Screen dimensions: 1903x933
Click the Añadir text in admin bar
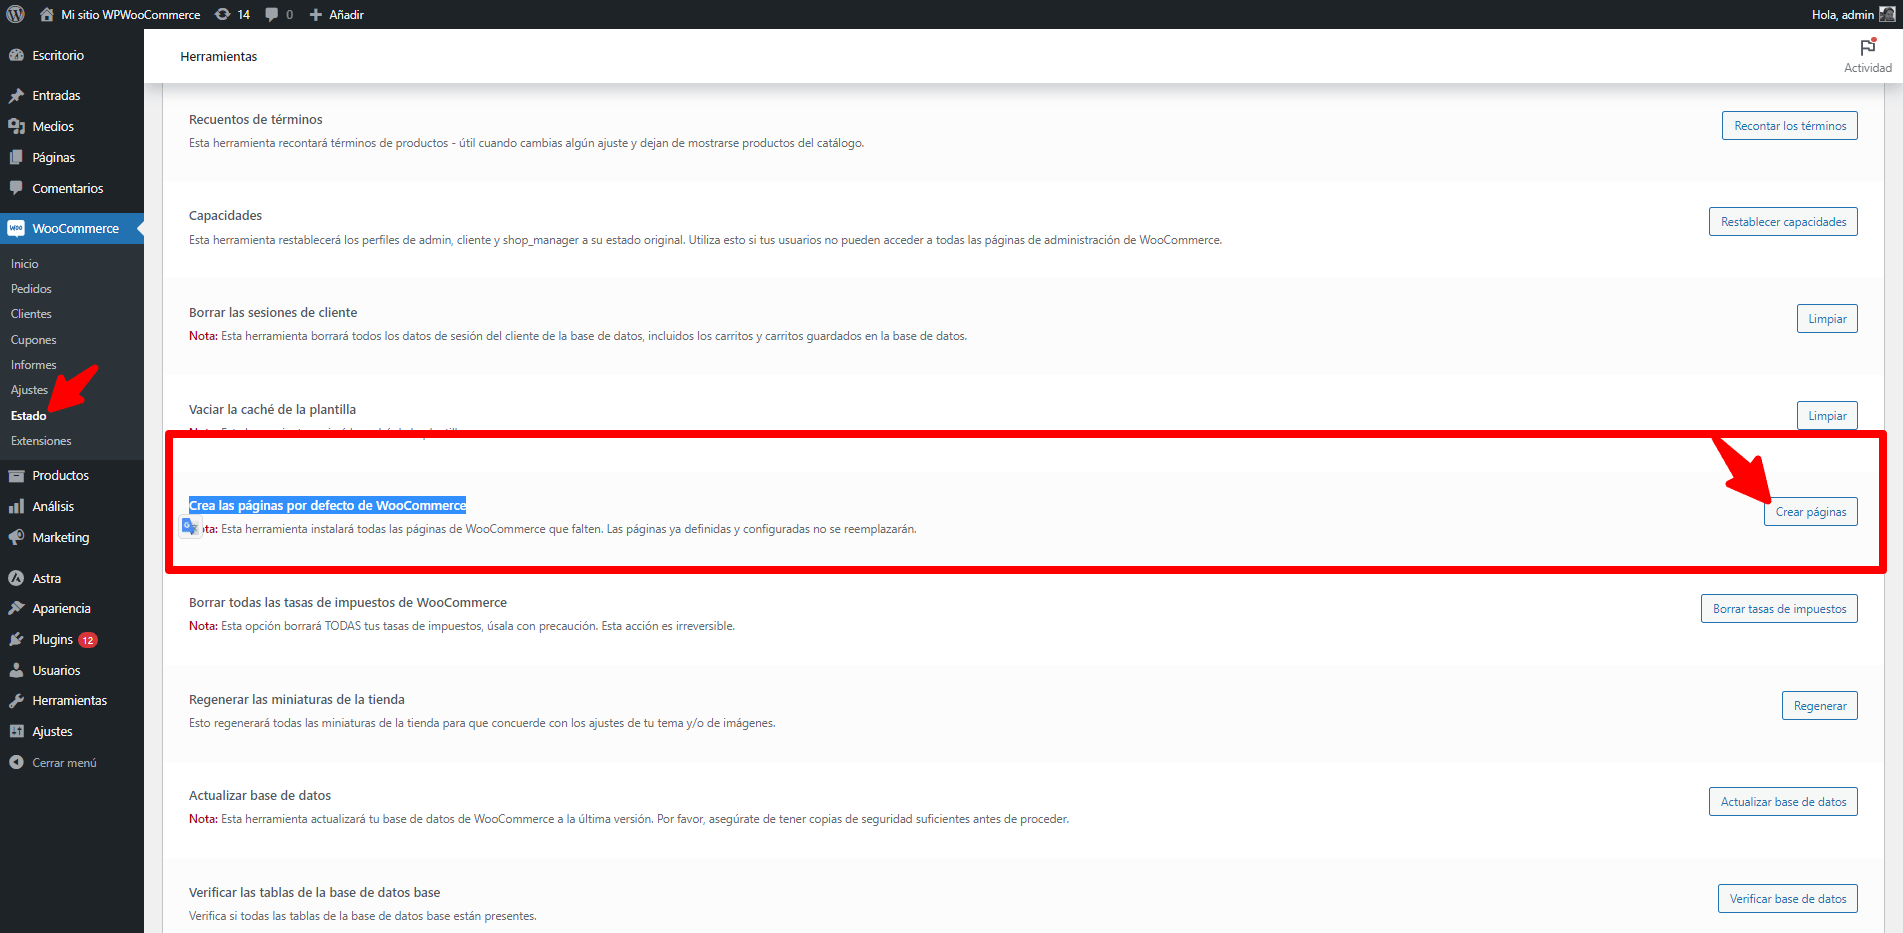coord(346,14)
